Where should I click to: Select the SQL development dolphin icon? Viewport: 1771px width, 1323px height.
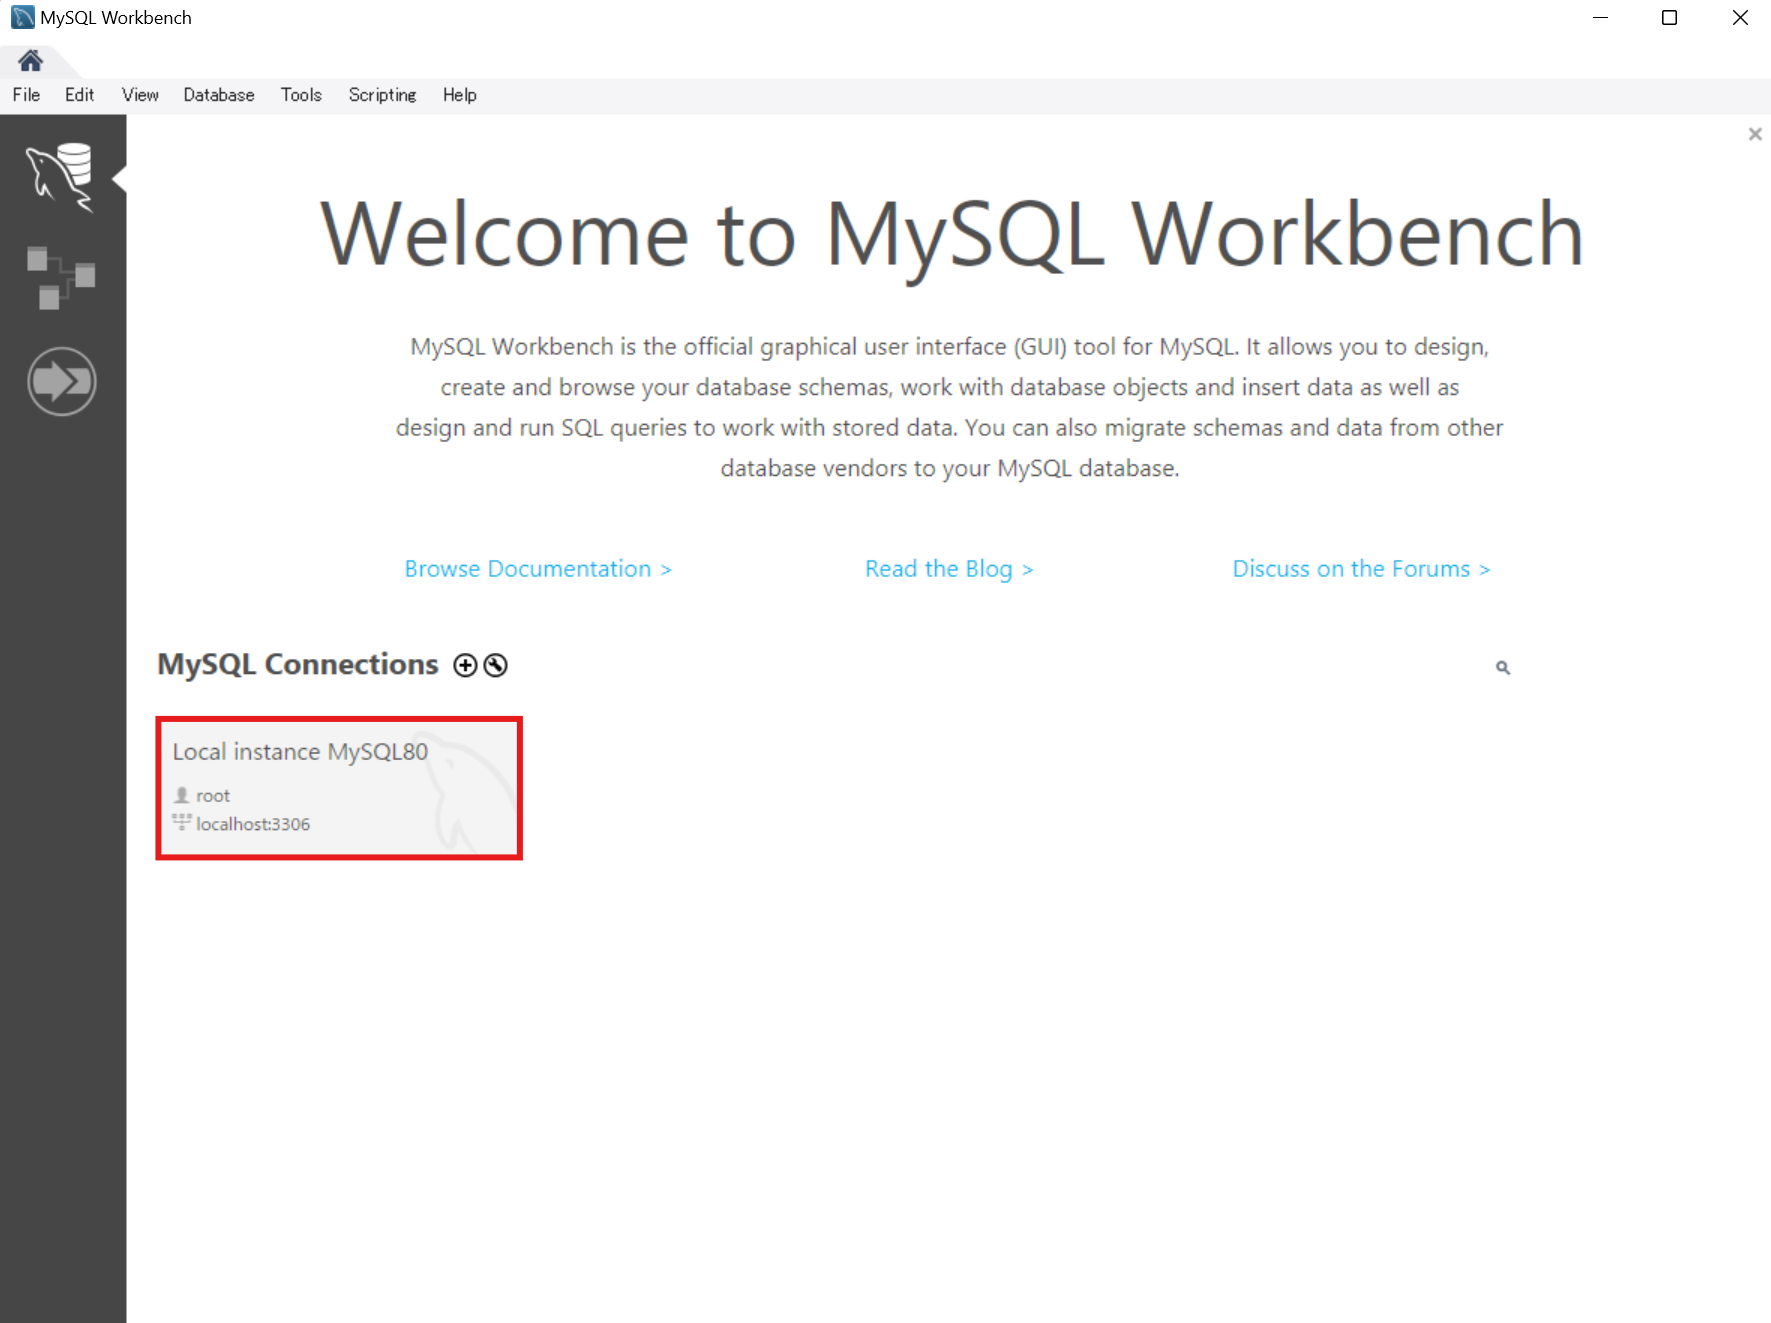coord(61,178)
